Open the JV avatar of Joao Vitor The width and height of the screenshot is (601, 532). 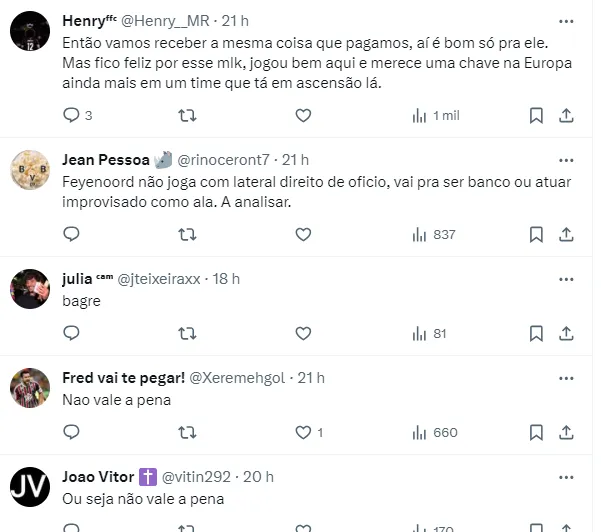point(30,487)
